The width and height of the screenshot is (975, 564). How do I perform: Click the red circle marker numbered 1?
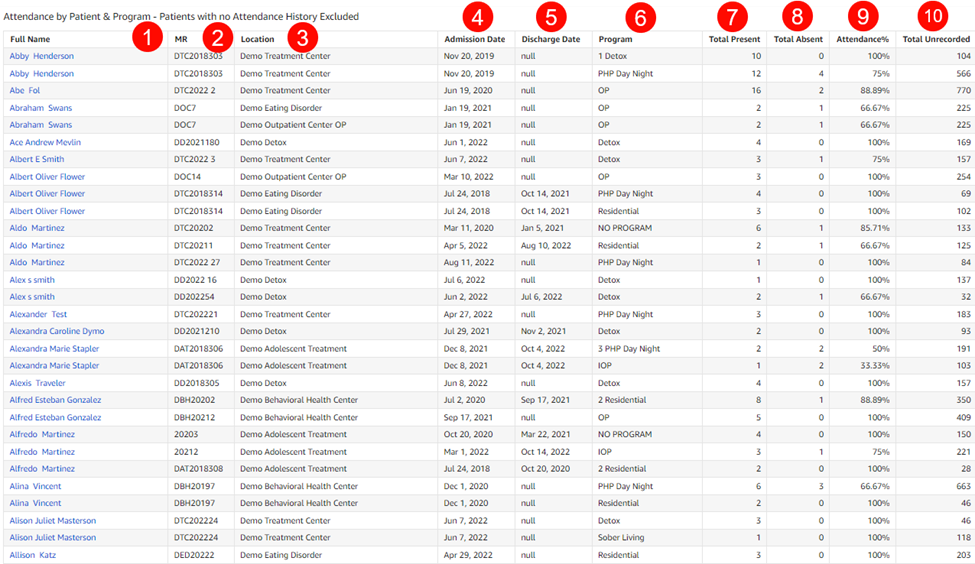click(x=148, y=38)
